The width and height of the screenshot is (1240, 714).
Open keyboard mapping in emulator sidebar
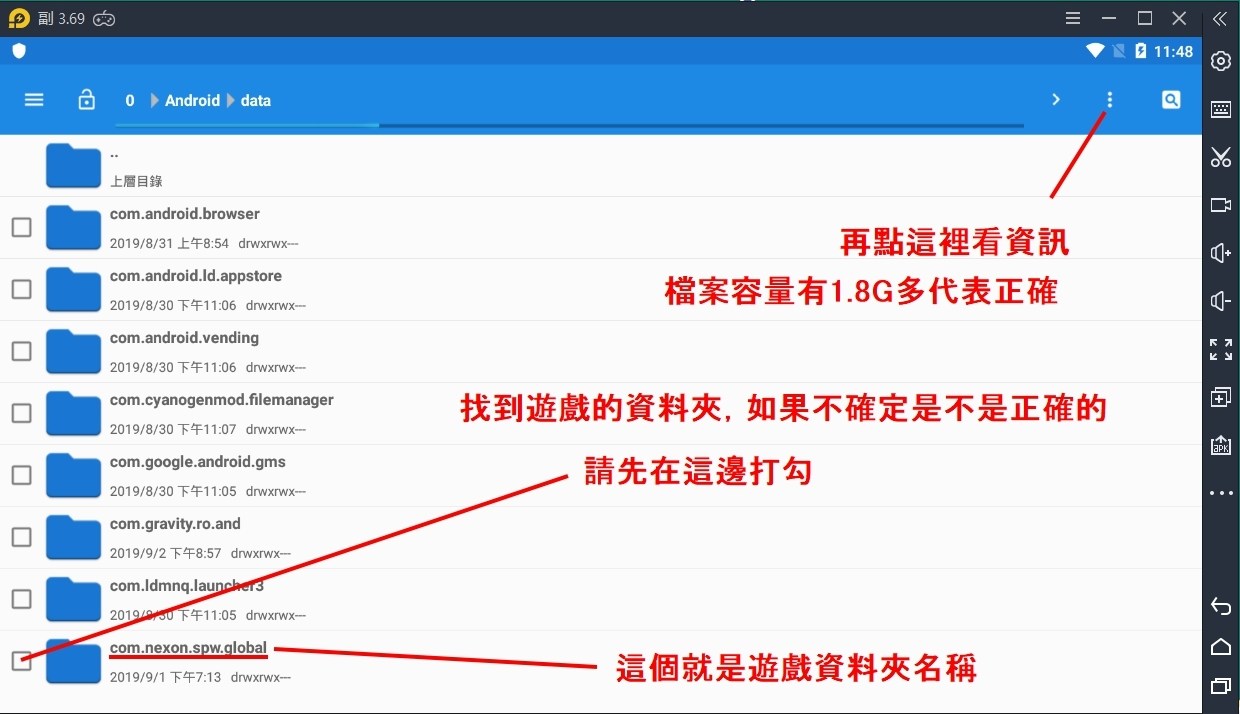click(x=1221, y=109)
